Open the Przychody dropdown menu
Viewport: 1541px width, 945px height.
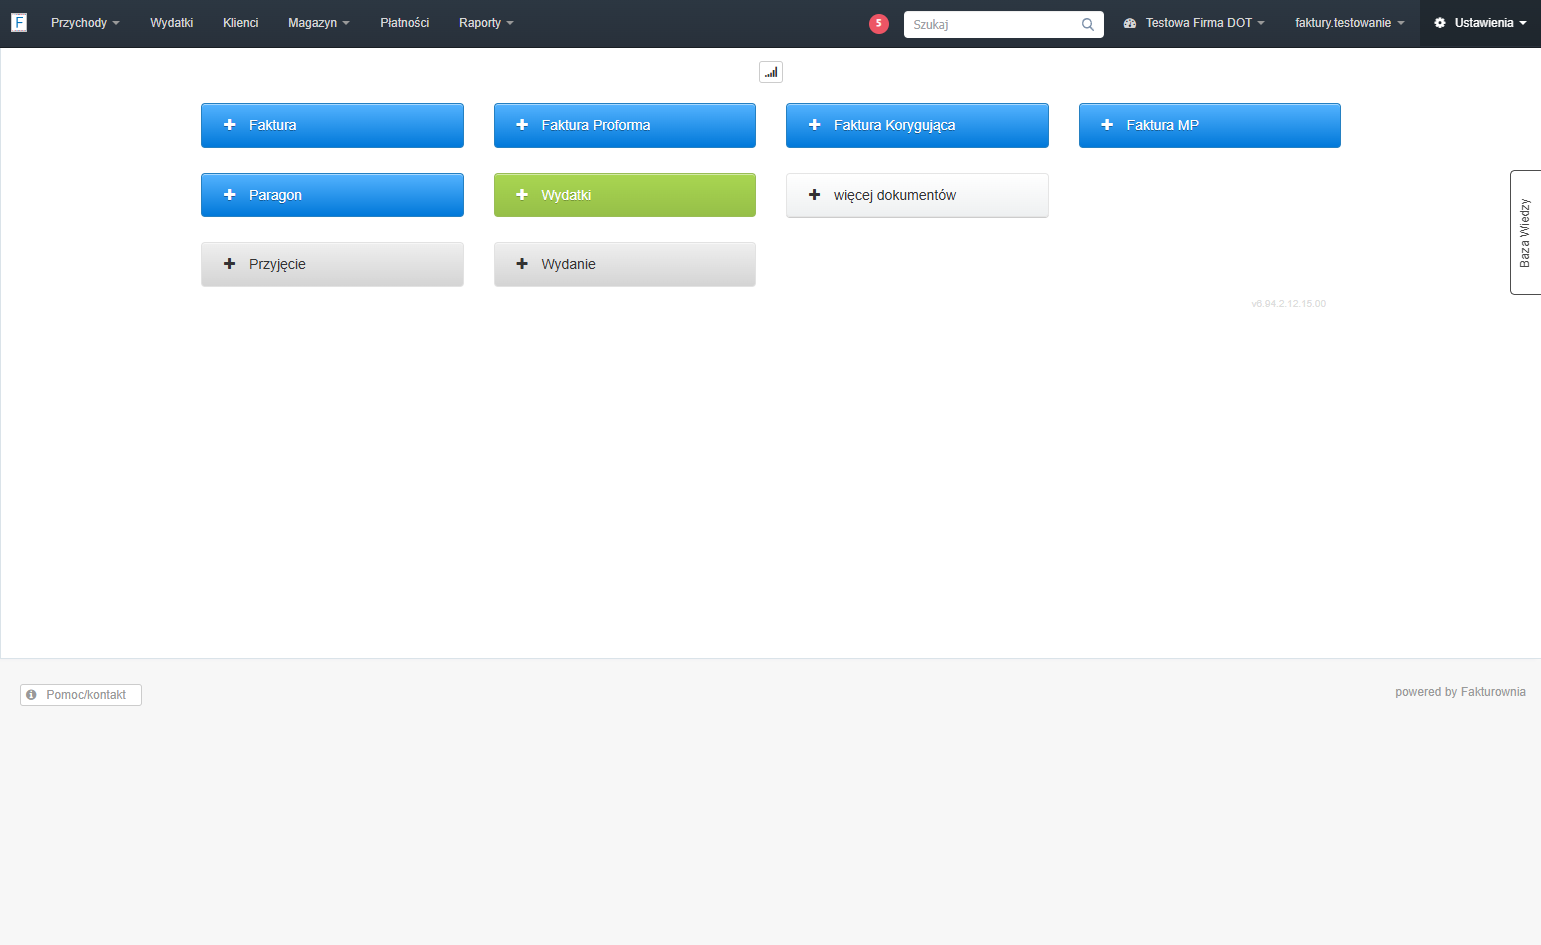click(85, 23)
